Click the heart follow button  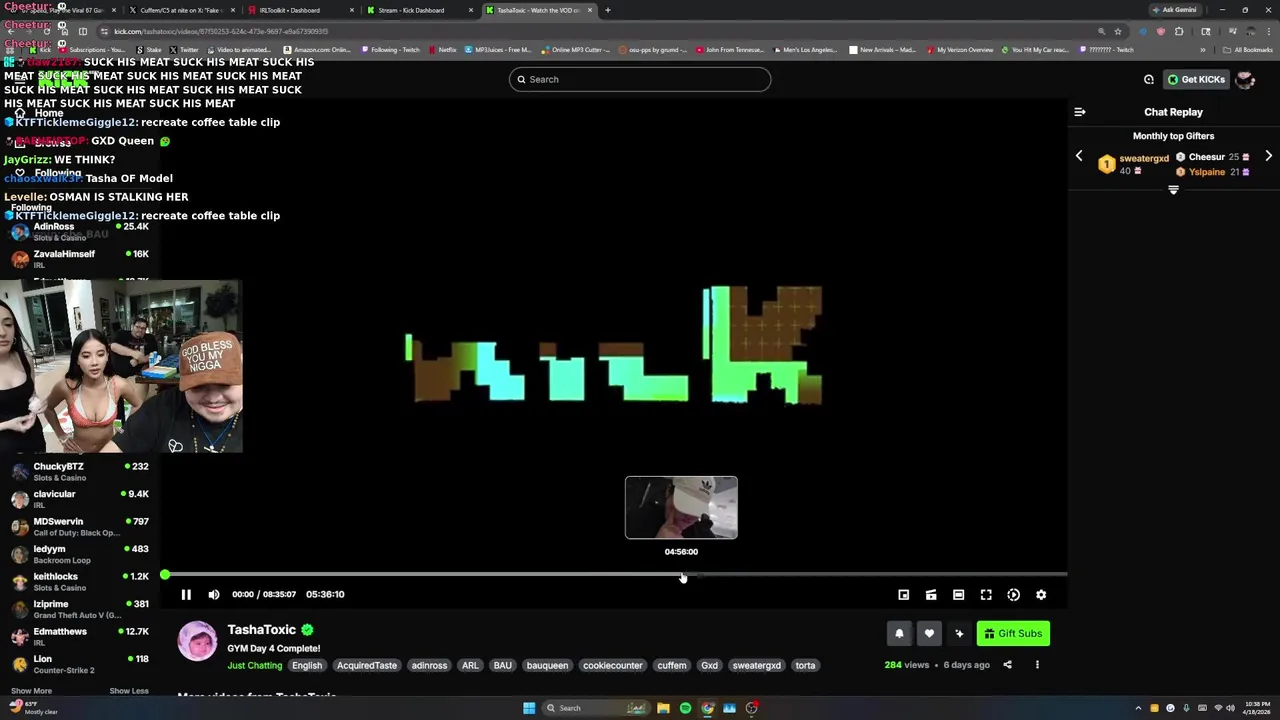click(x=929, y=633)
